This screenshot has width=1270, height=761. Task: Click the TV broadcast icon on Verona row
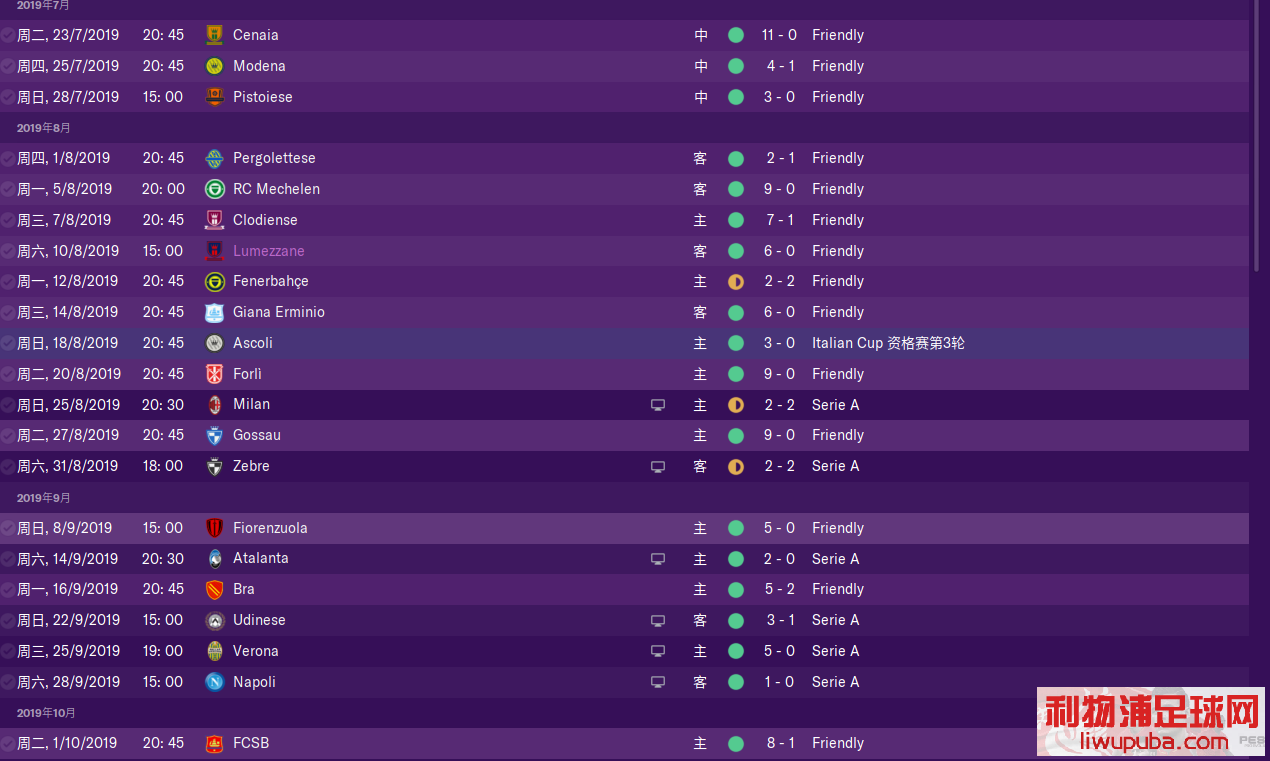pos(657,651)
